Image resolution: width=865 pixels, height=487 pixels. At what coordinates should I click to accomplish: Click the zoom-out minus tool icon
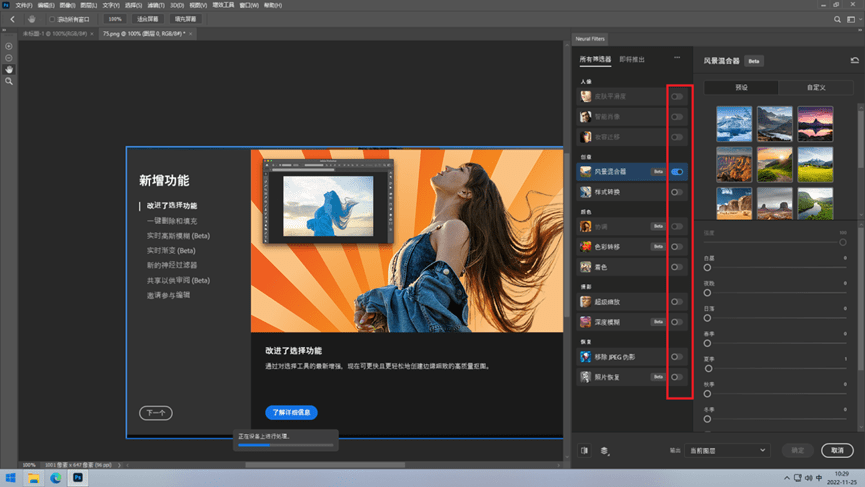[x=9, y=58]
